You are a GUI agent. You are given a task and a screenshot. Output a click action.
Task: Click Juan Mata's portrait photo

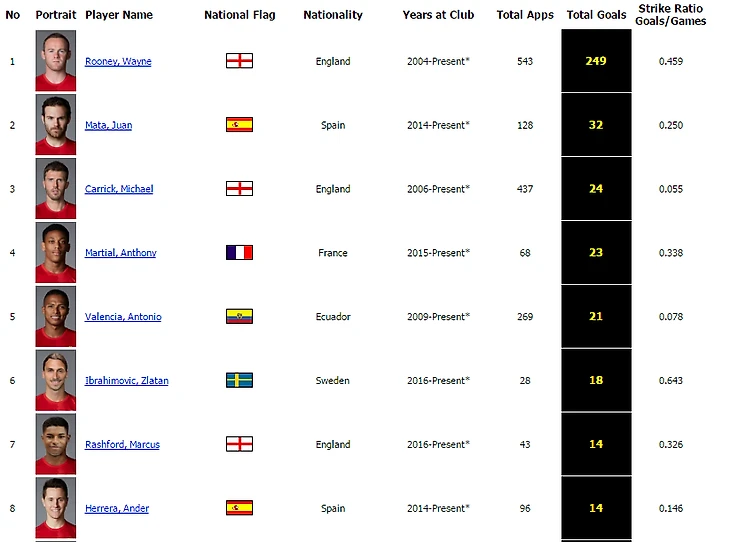click(x=55, y=124)
